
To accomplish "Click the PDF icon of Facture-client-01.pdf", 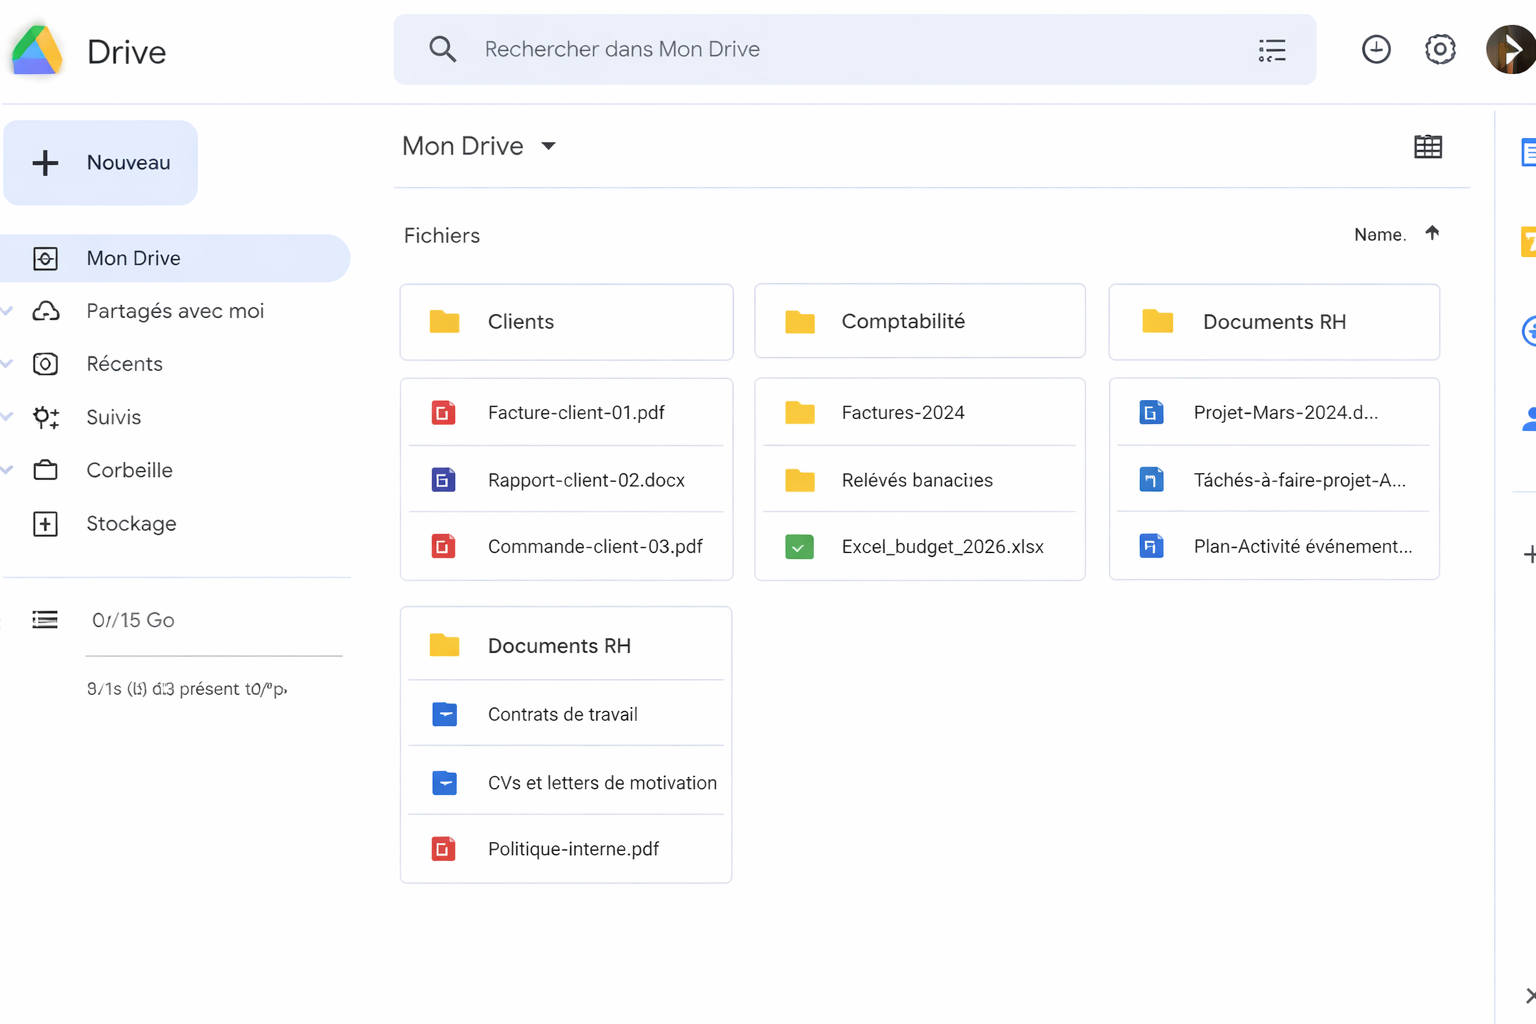I will (x=443, y=413).
